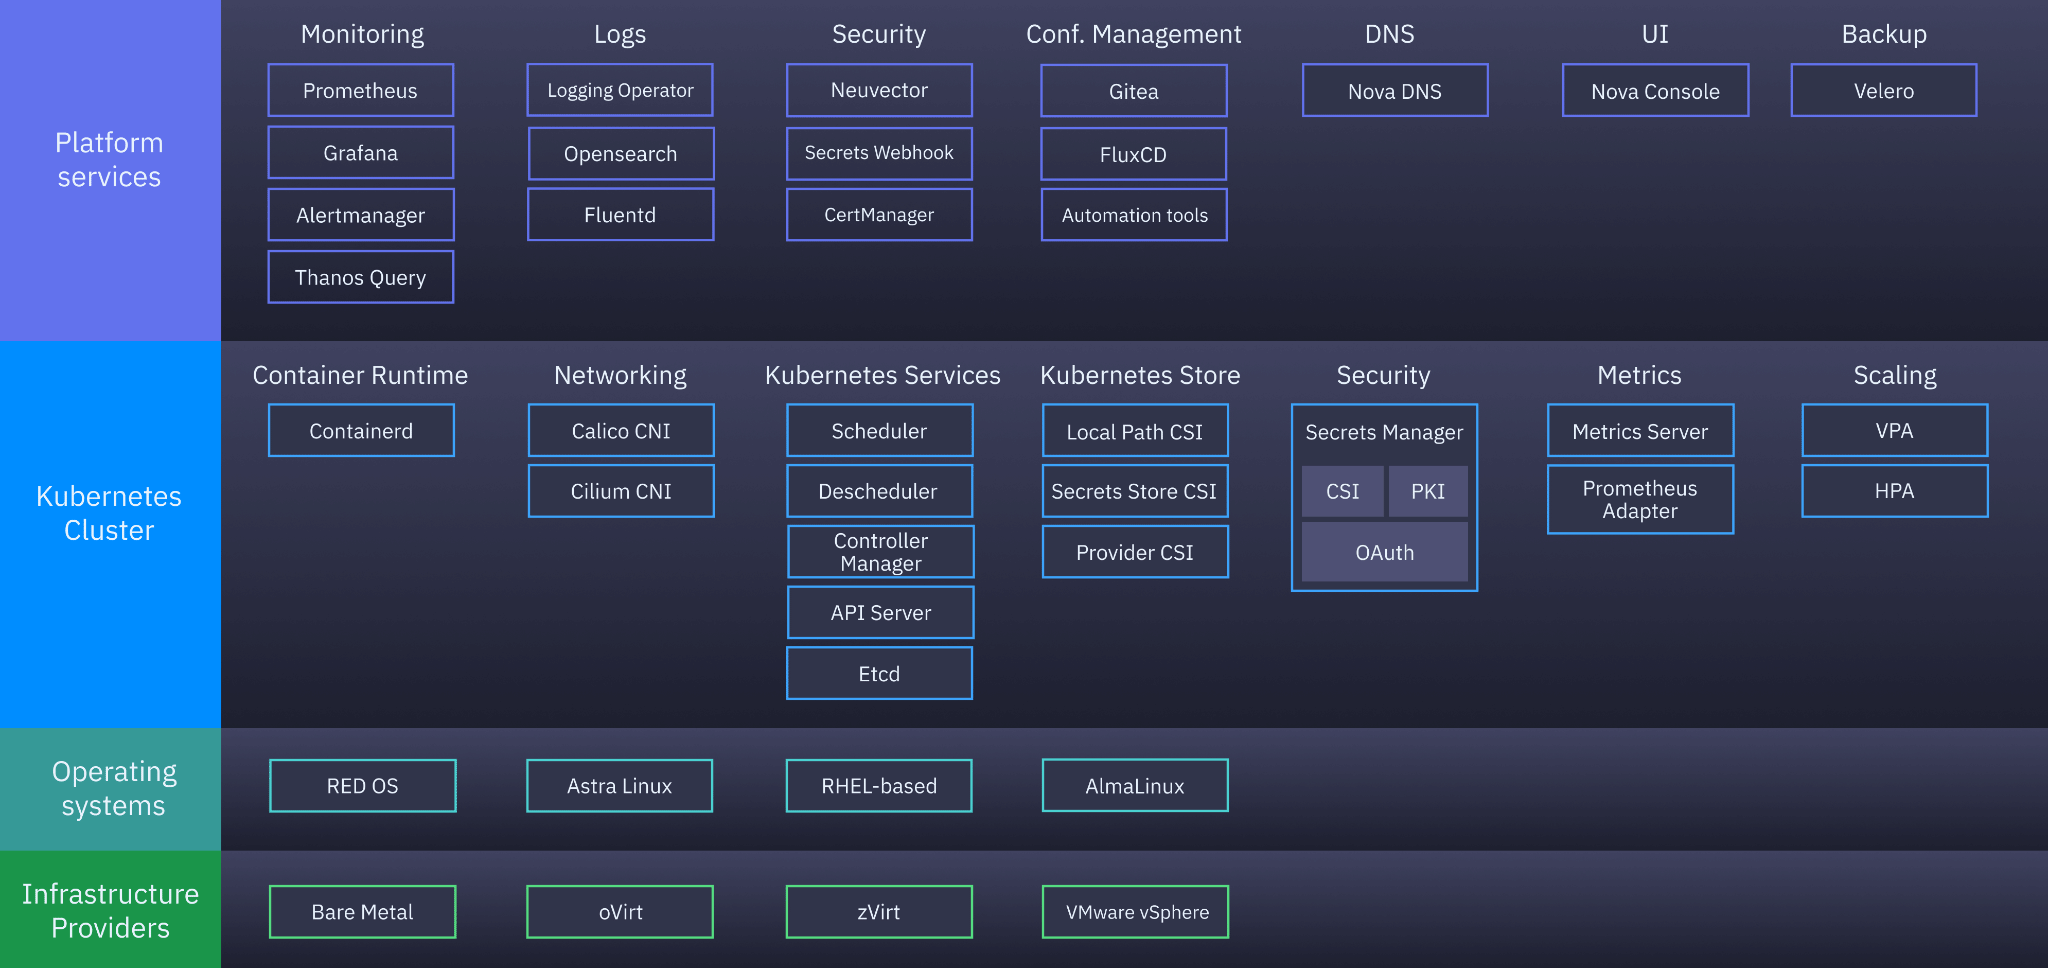This screenshot has height=968, width=2048.
Task: Click the Neuvector security box
Action: coord(879,91)
